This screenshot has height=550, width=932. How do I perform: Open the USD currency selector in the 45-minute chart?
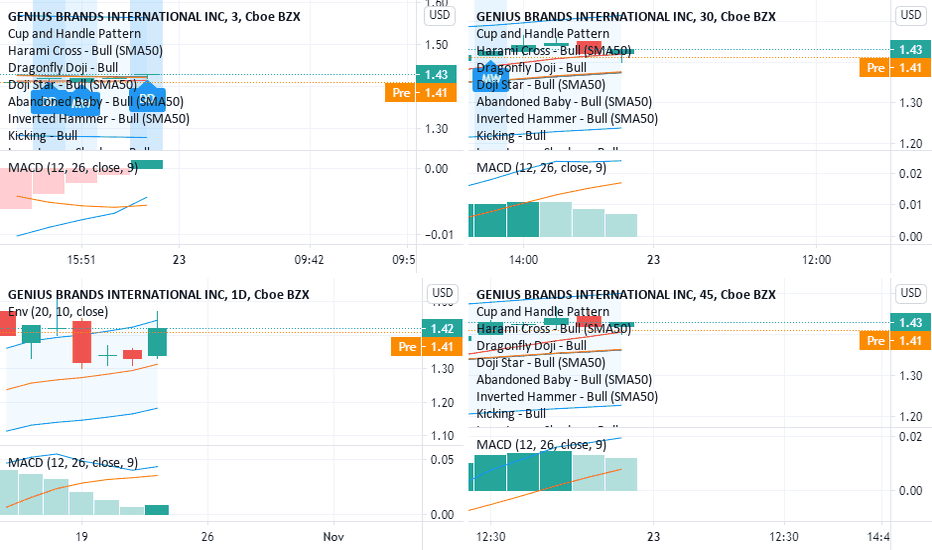[911, 293]
